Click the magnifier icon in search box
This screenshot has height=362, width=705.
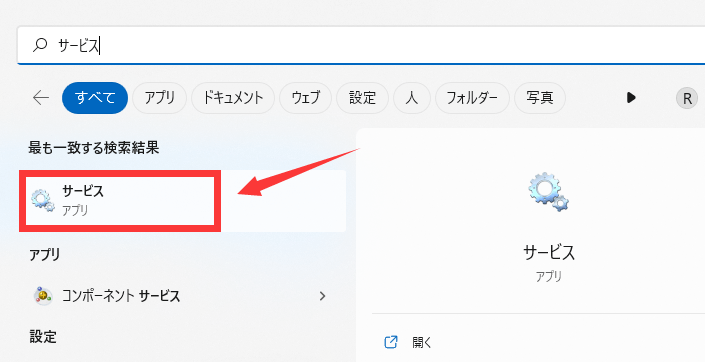point(40,45)
